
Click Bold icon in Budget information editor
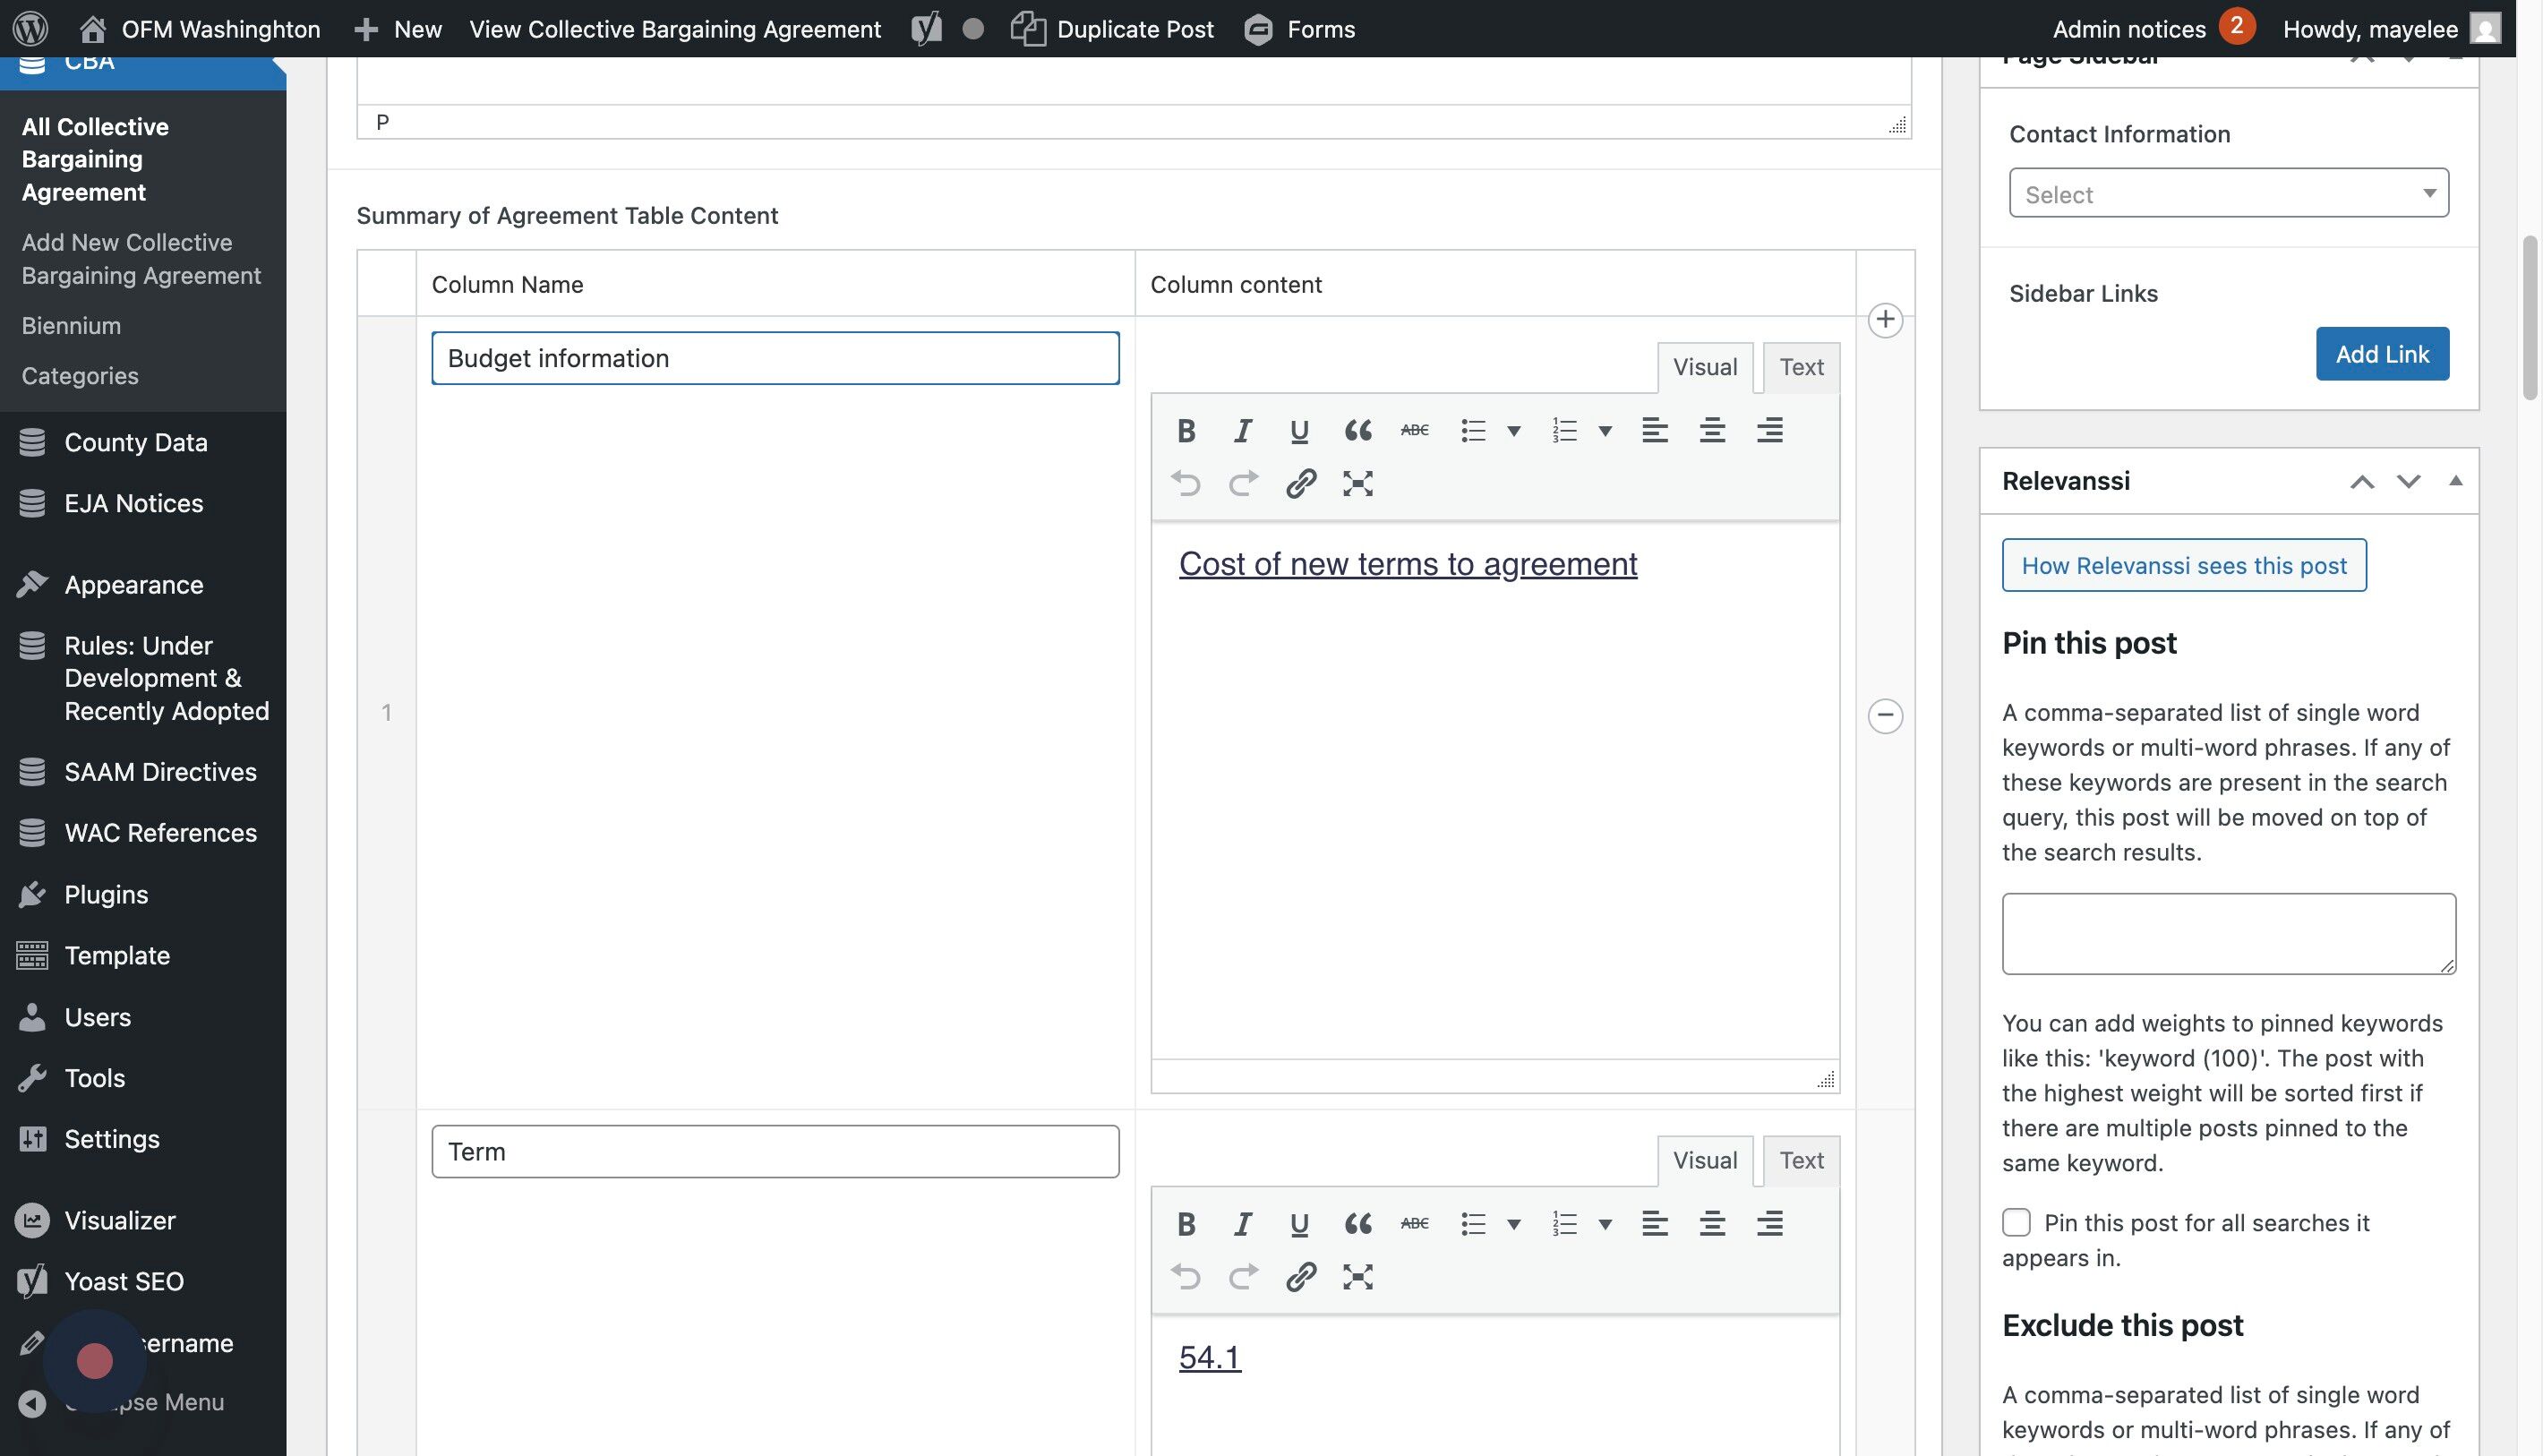pyautogui.click(x=1186, y=431)
